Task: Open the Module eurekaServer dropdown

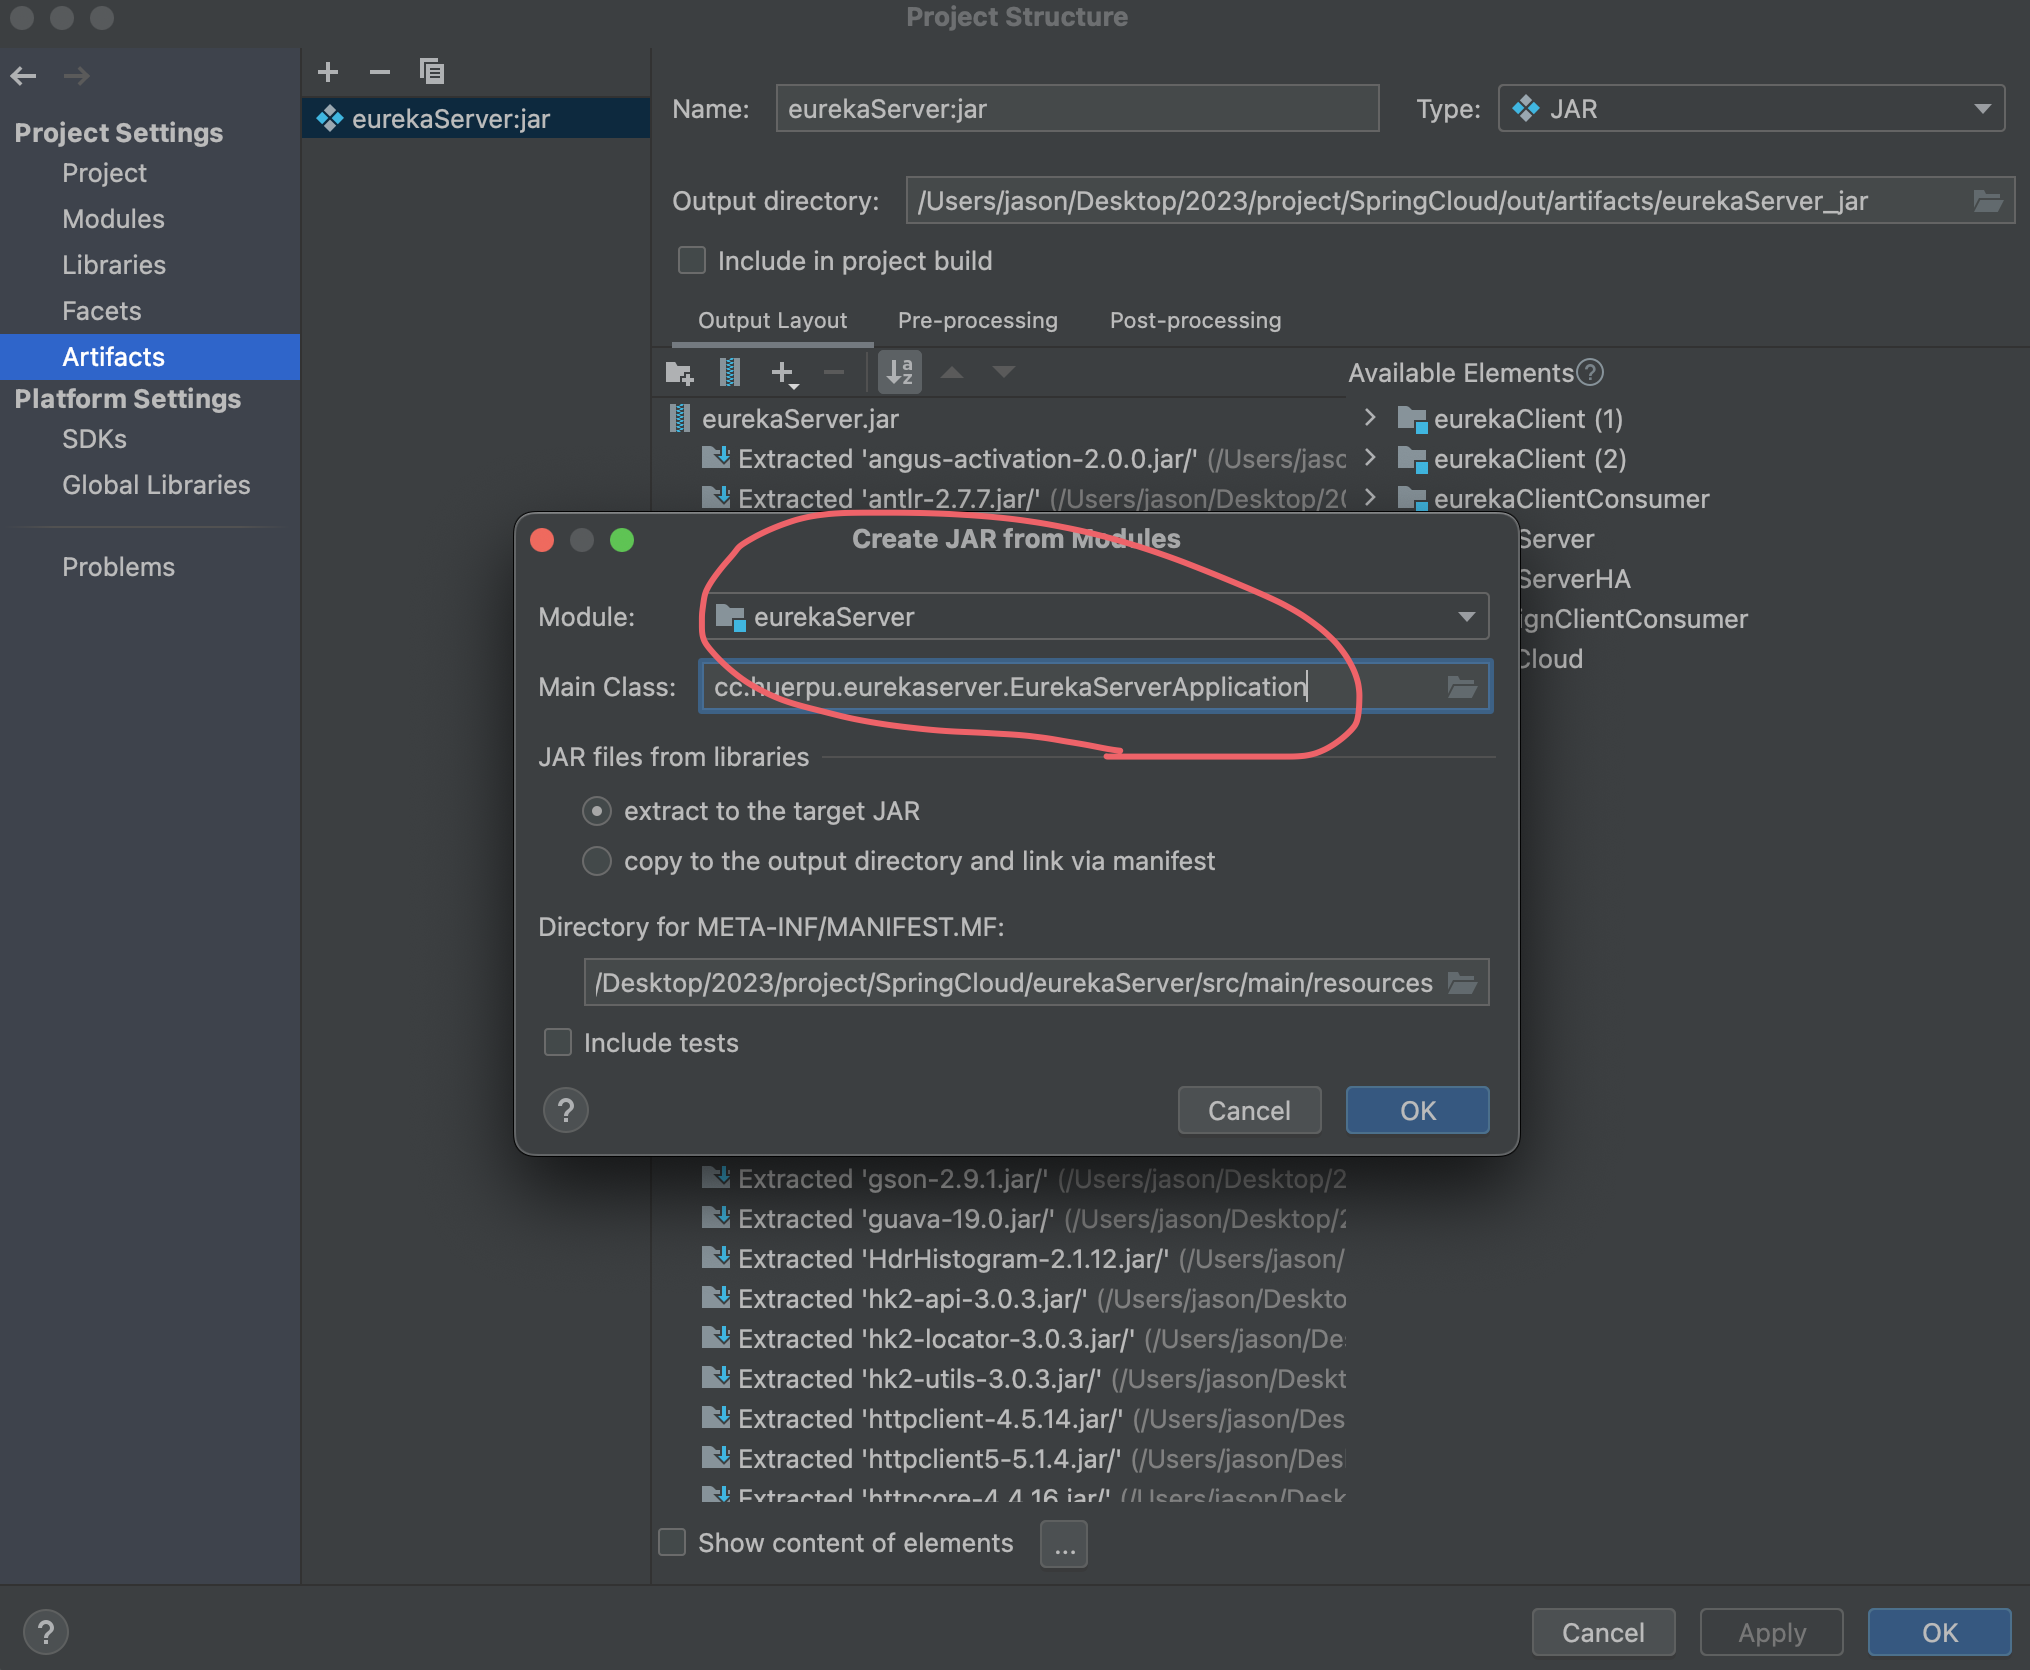Action: pos(1466,617)
